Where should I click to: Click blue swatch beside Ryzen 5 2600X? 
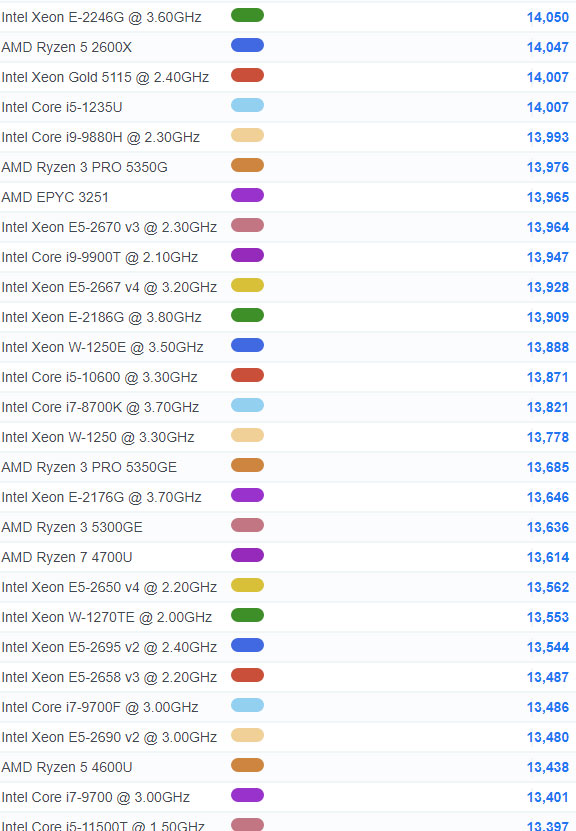point(247,45)
